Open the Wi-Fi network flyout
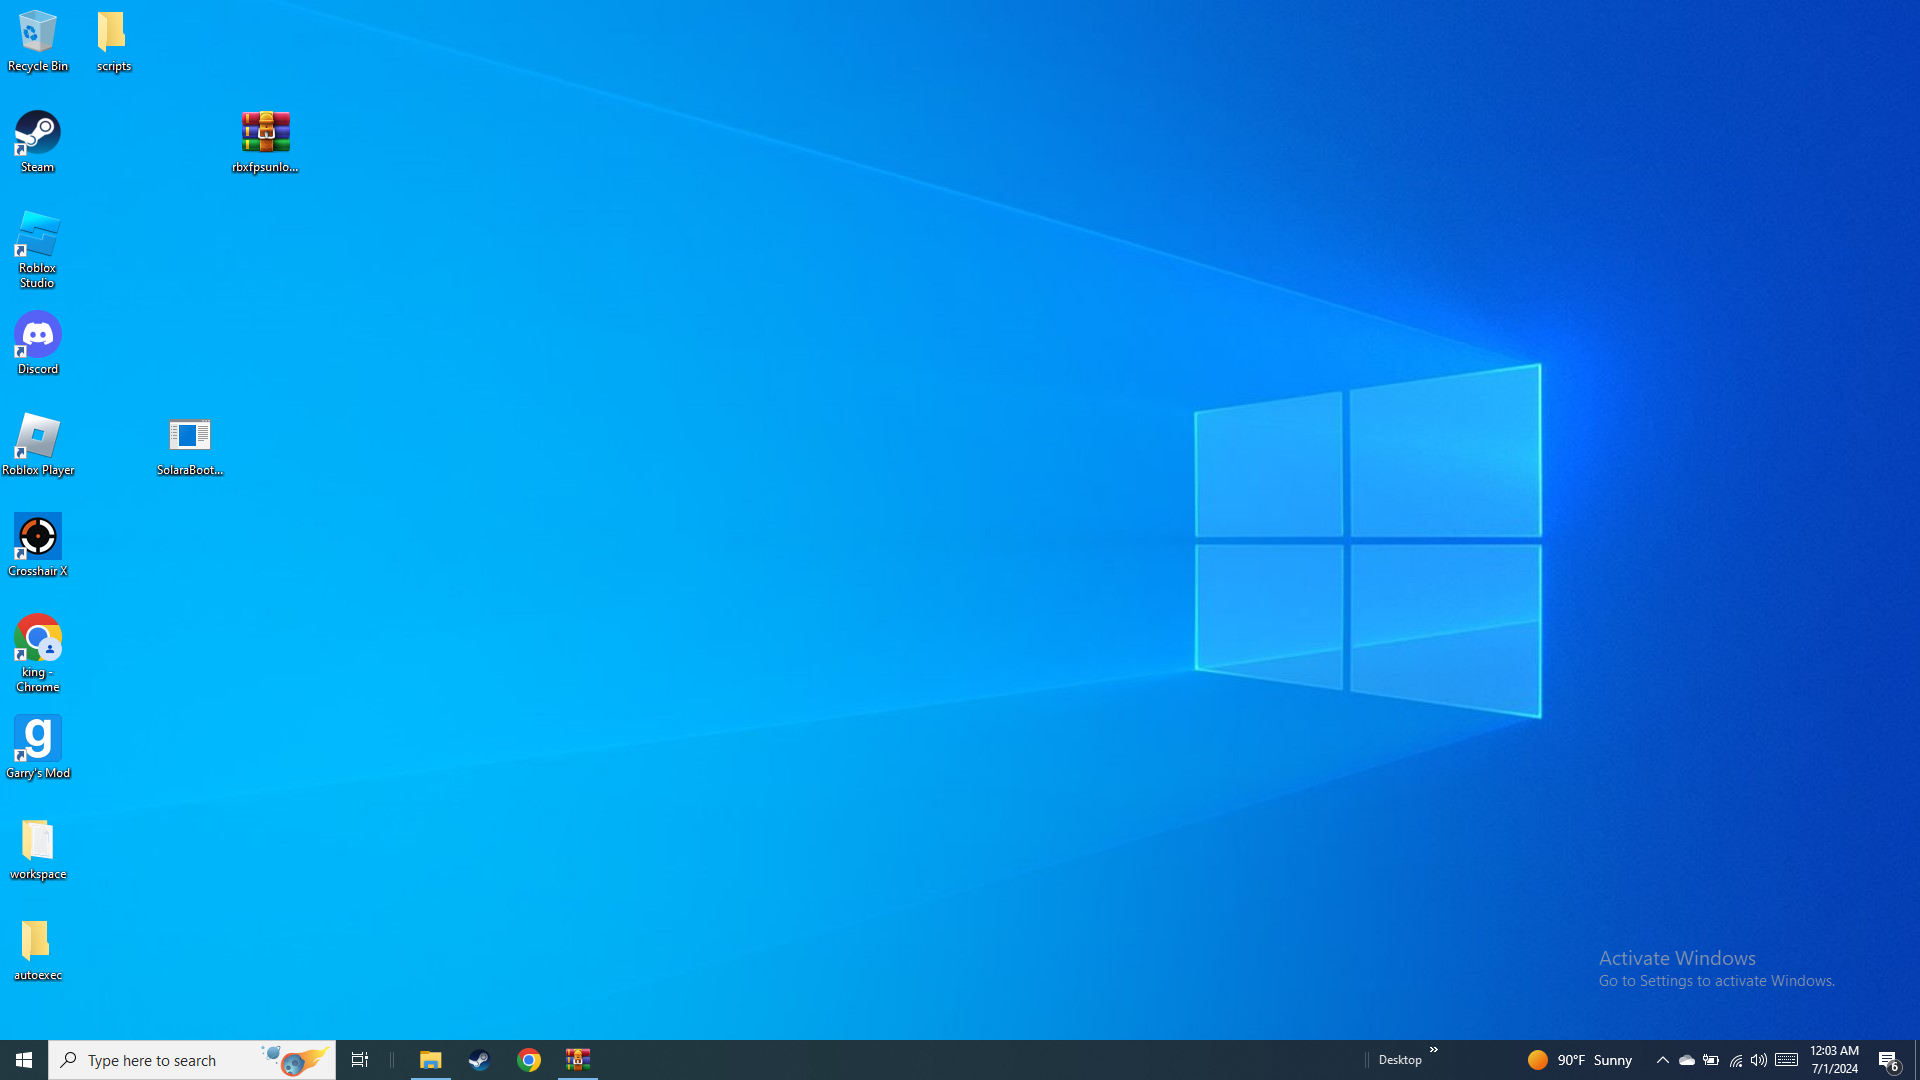Image resolution: width=1920 pixels, height=1080 pixels. [1735, 1060]
